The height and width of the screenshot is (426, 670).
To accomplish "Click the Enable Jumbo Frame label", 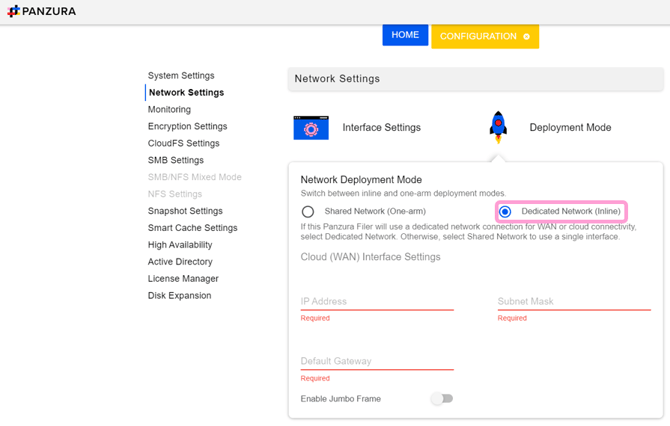I will (341, 399).
